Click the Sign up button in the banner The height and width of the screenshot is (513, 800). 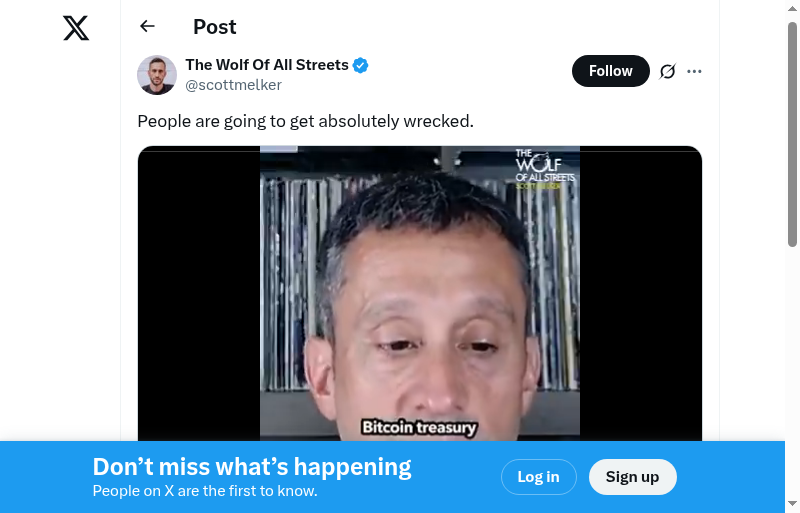tap(632, 477)
